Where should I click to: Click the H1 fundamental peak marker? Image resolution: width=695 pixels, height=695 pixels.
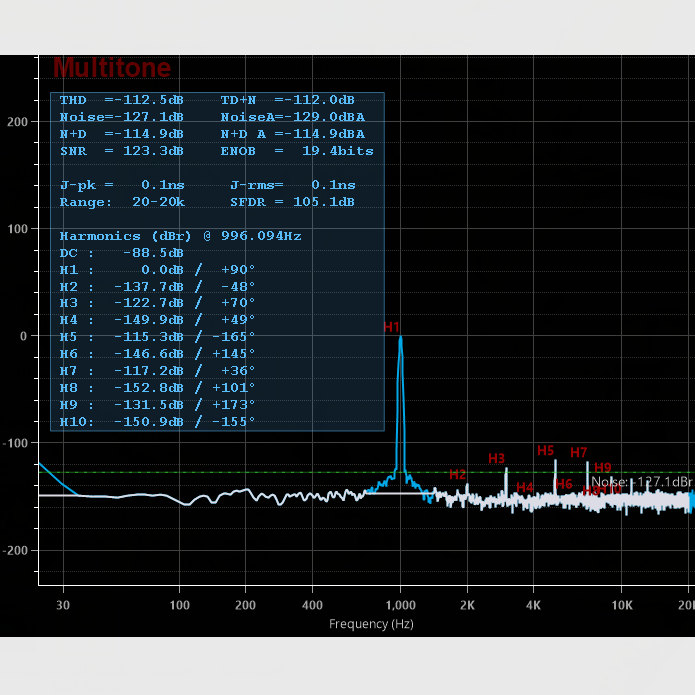pos(391,327)
